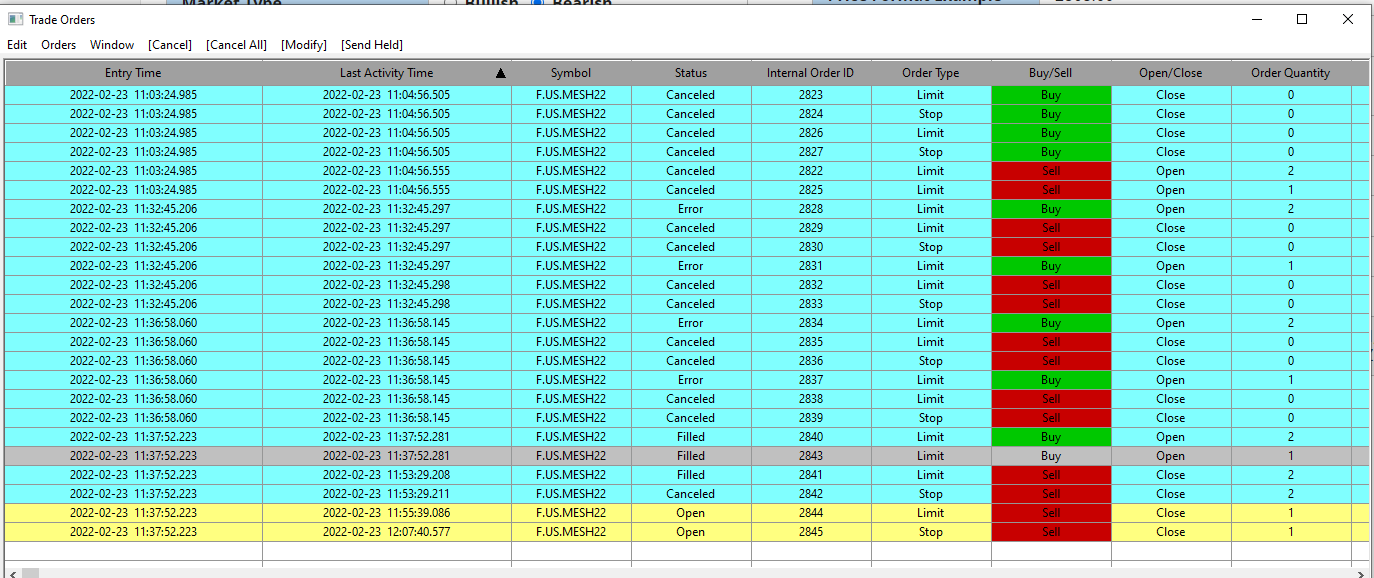Sort by Internal Order ID column header
The image size is (1374, 578).
coord(811,73)
